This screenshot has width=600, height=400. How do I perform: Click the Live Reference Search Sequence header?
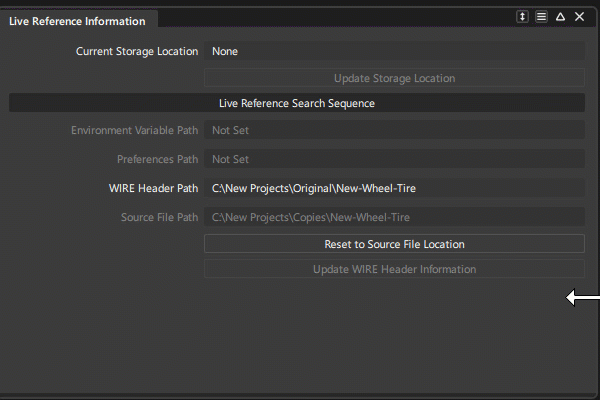pos(296,103)
